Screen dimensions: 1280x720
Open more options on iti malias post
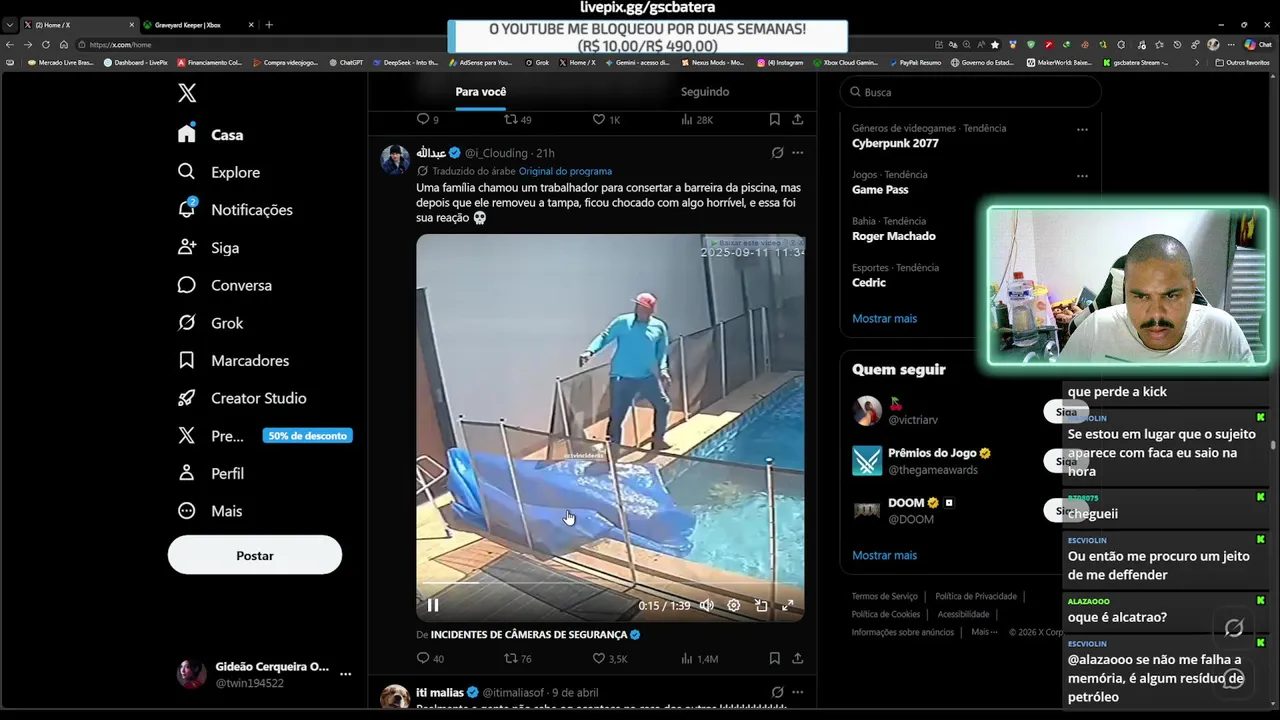coord(797,692)
